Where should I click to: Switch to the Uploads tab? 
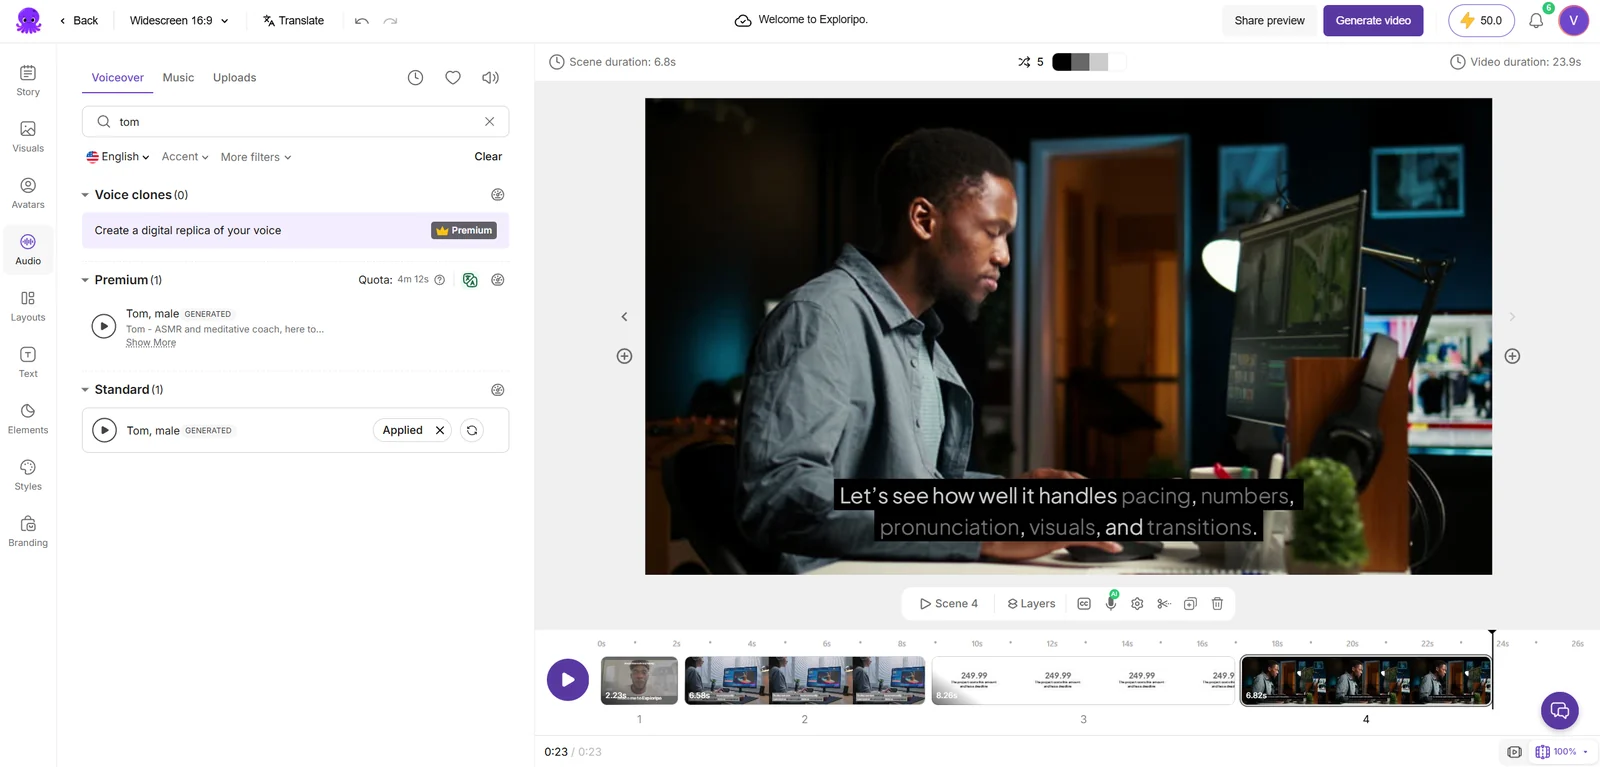235,78
